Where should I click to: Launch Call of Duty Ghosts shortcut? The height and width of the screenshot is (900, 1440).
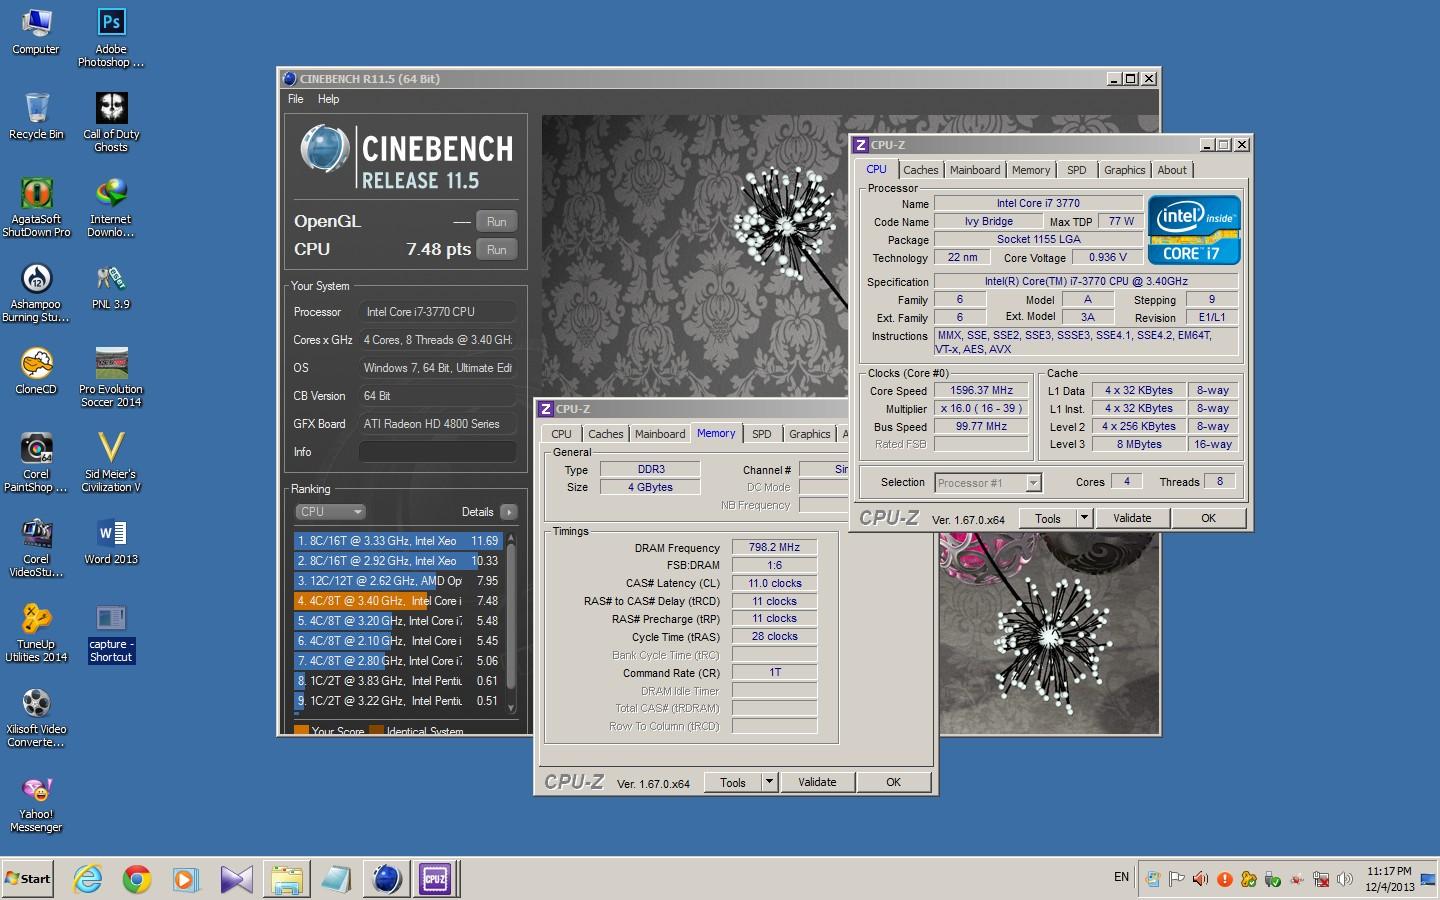click(x=111, y=122)
